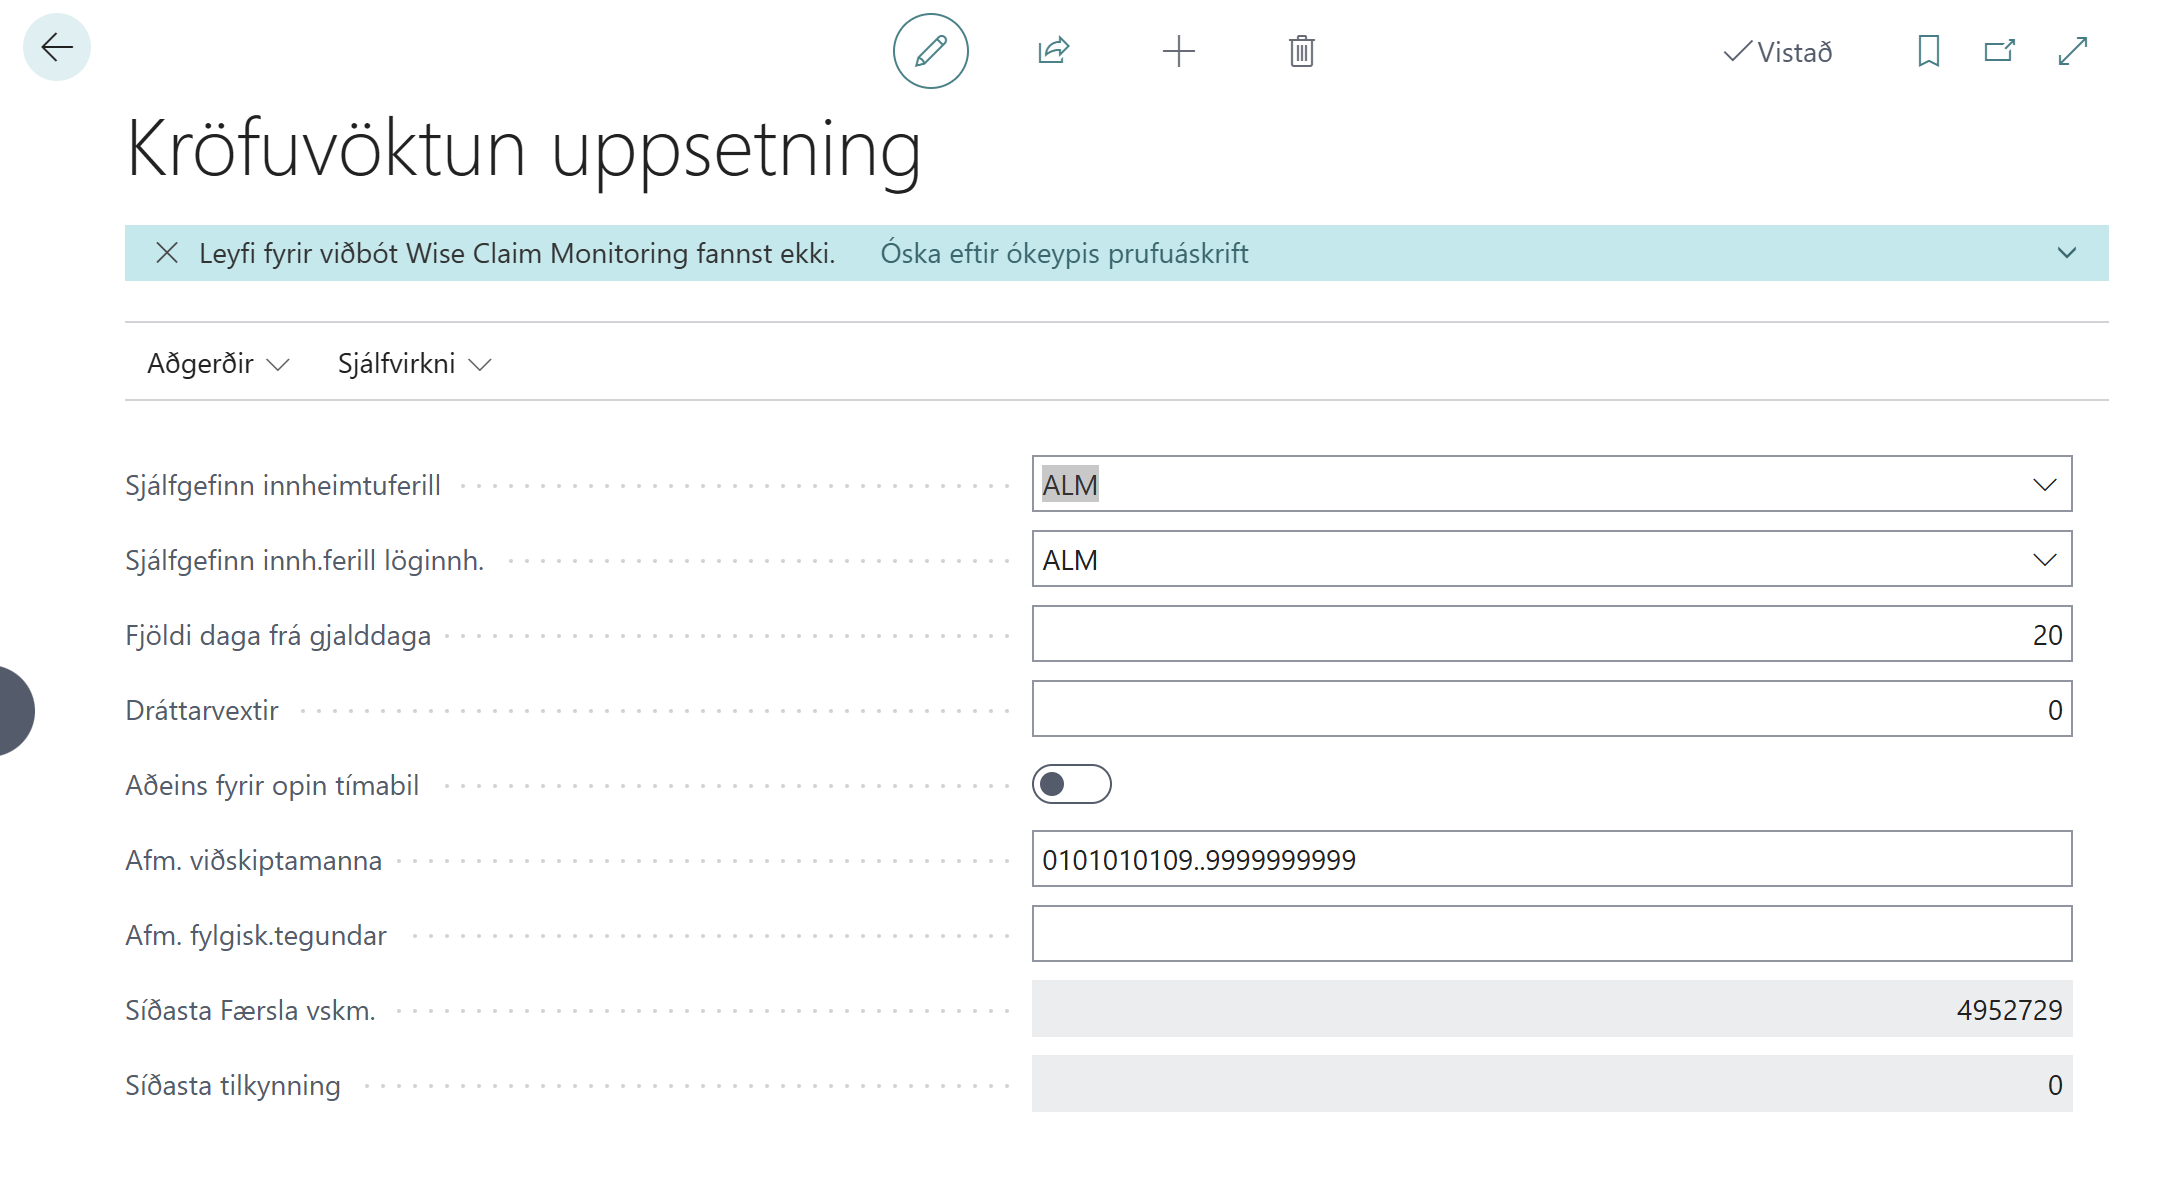Viewport: 2166px width, 1196px height.
Task: Dismiss the Wise Claim Monitoring notification
Action: coord(168,252)
